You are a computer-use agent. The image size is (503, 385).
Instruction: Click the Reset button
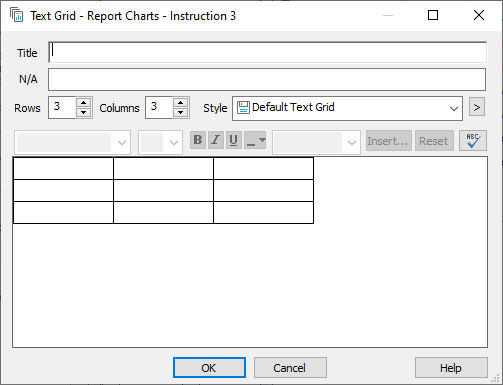[x=434, y=141]
